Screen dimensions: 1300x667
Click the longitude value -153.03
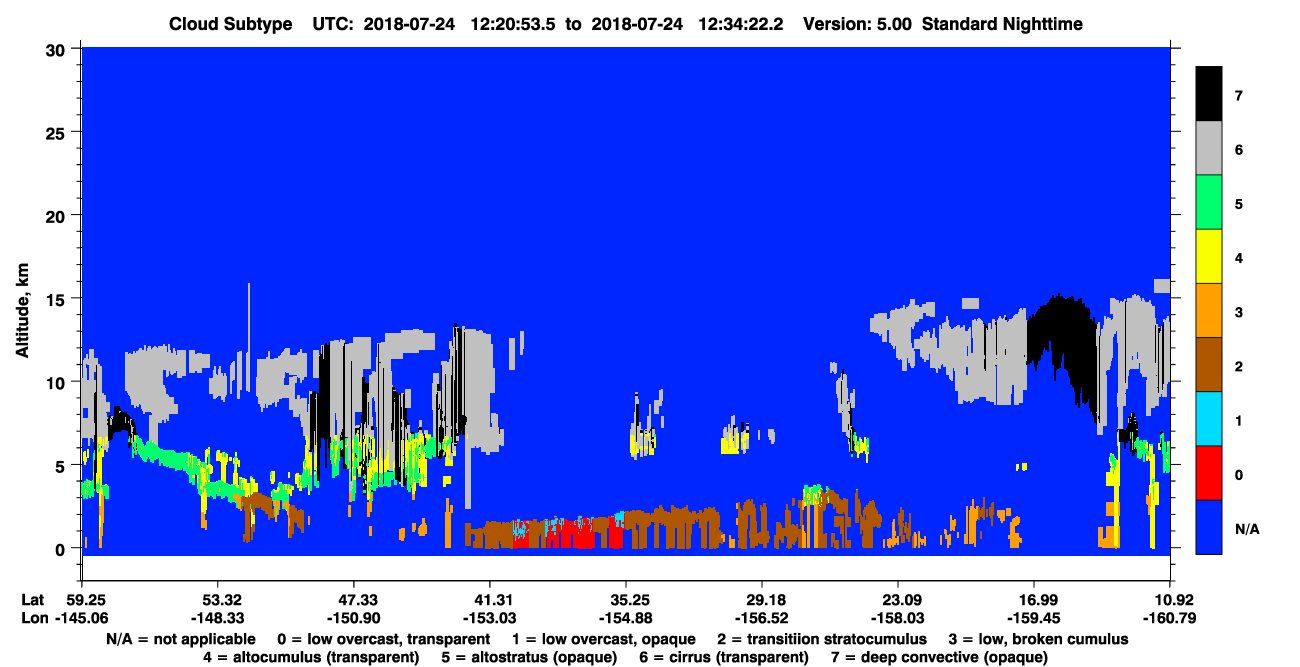pos(489,618)
